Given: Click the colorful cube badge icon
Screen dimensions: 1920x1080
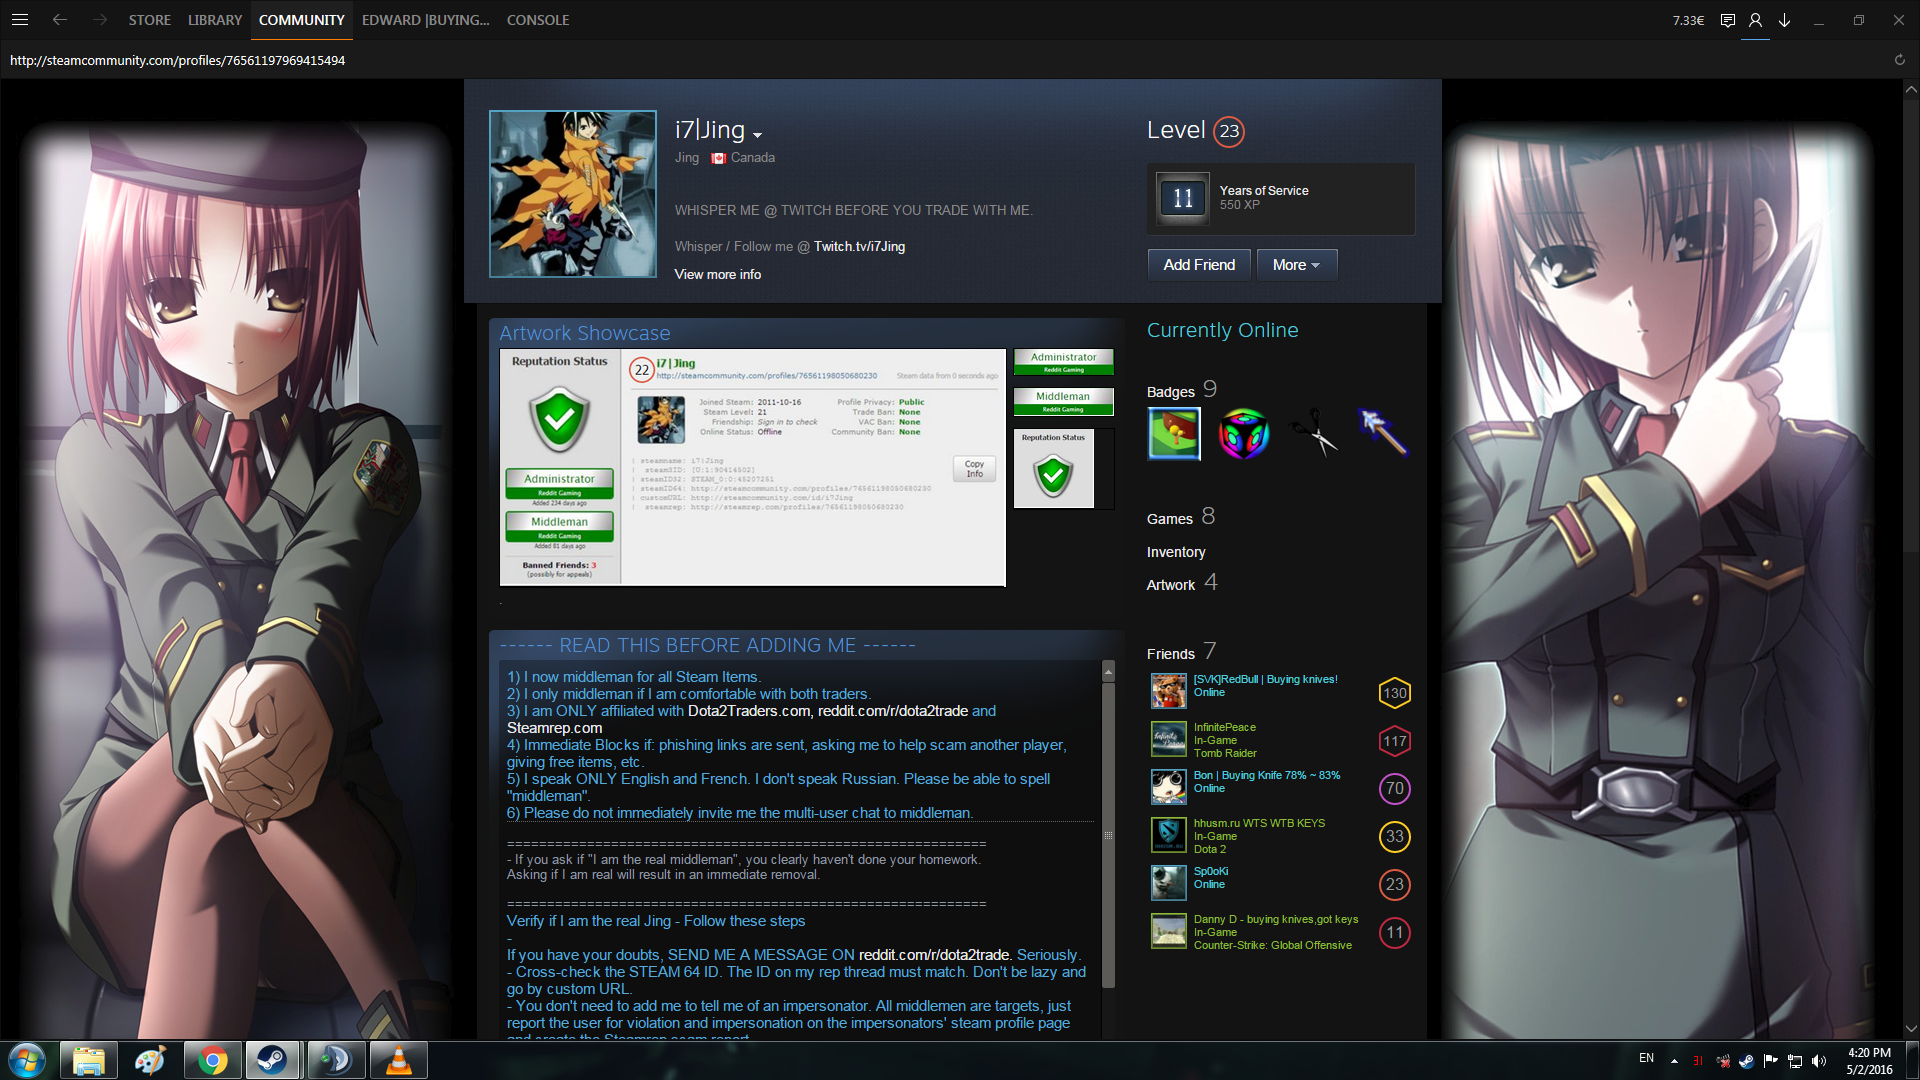Looking at the screenshot, I should click(1243, 434).
